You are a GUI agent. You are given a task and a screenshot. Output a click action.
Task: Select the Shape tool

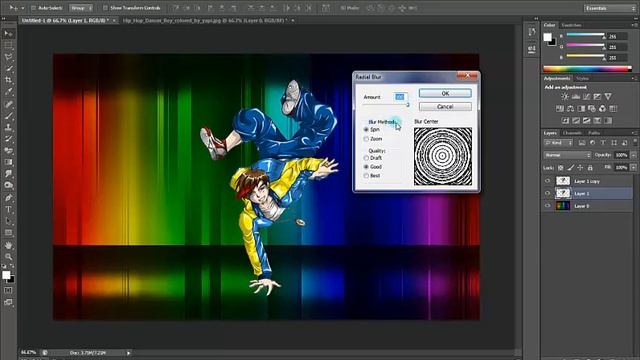point(9,233)
